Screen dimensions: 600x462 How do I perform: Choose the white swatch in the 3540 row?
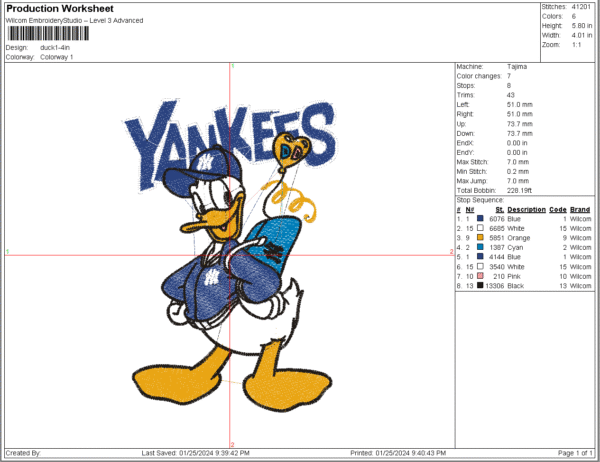480,266
